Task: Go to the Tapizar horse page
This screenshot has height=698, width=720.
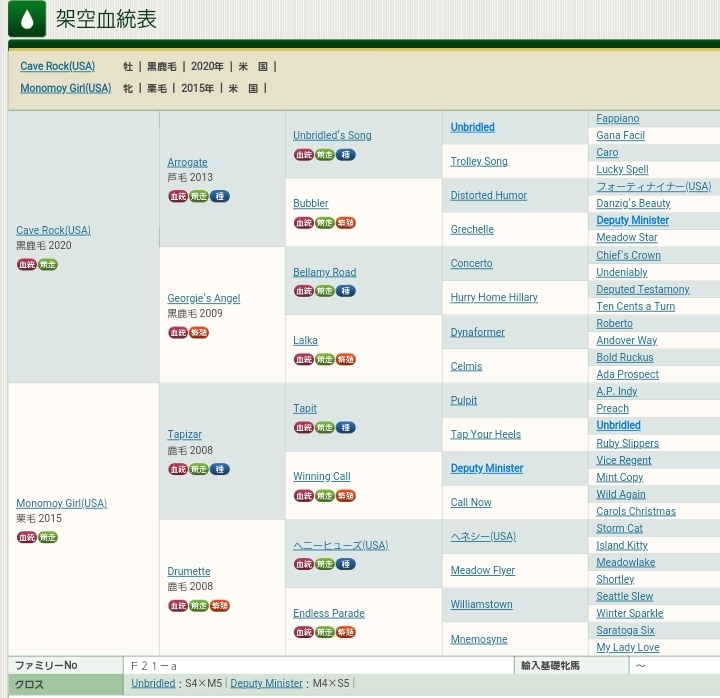Action: click(x=184, y=434)
